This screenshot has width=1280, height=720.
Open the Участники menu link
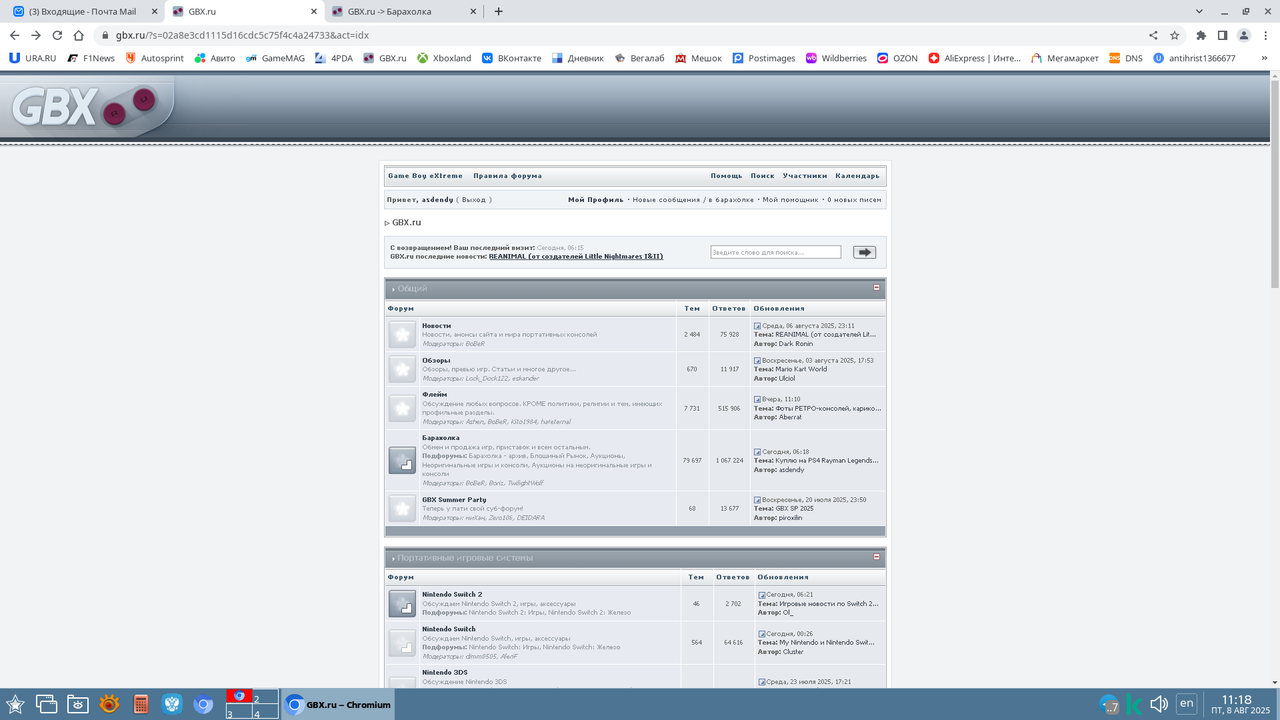click(805, 176)
